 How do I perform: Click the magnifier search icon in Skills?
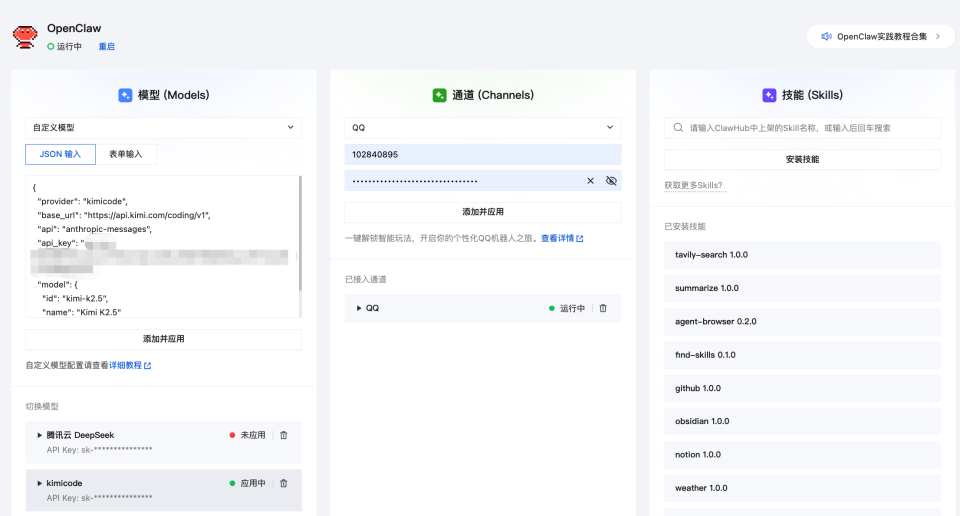click(x=678, y=128)
